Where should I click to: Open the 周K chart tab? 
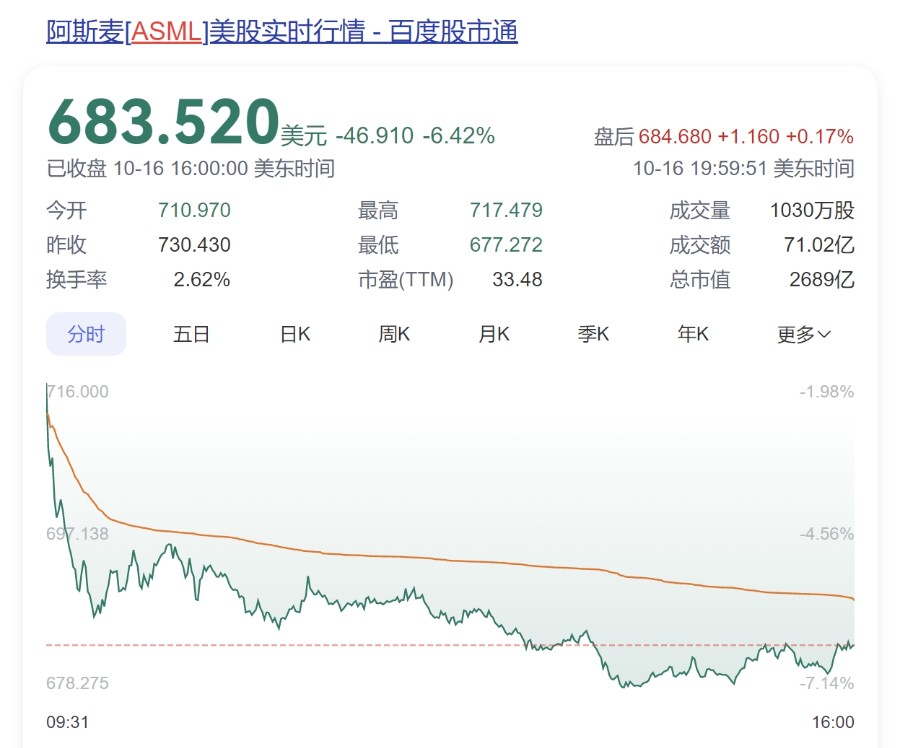(x=394, y=334)
